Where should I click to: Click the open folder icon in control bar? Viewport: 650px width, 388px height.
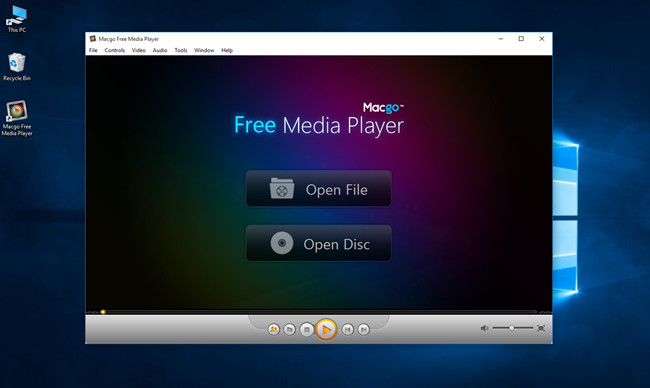point(290,330)
